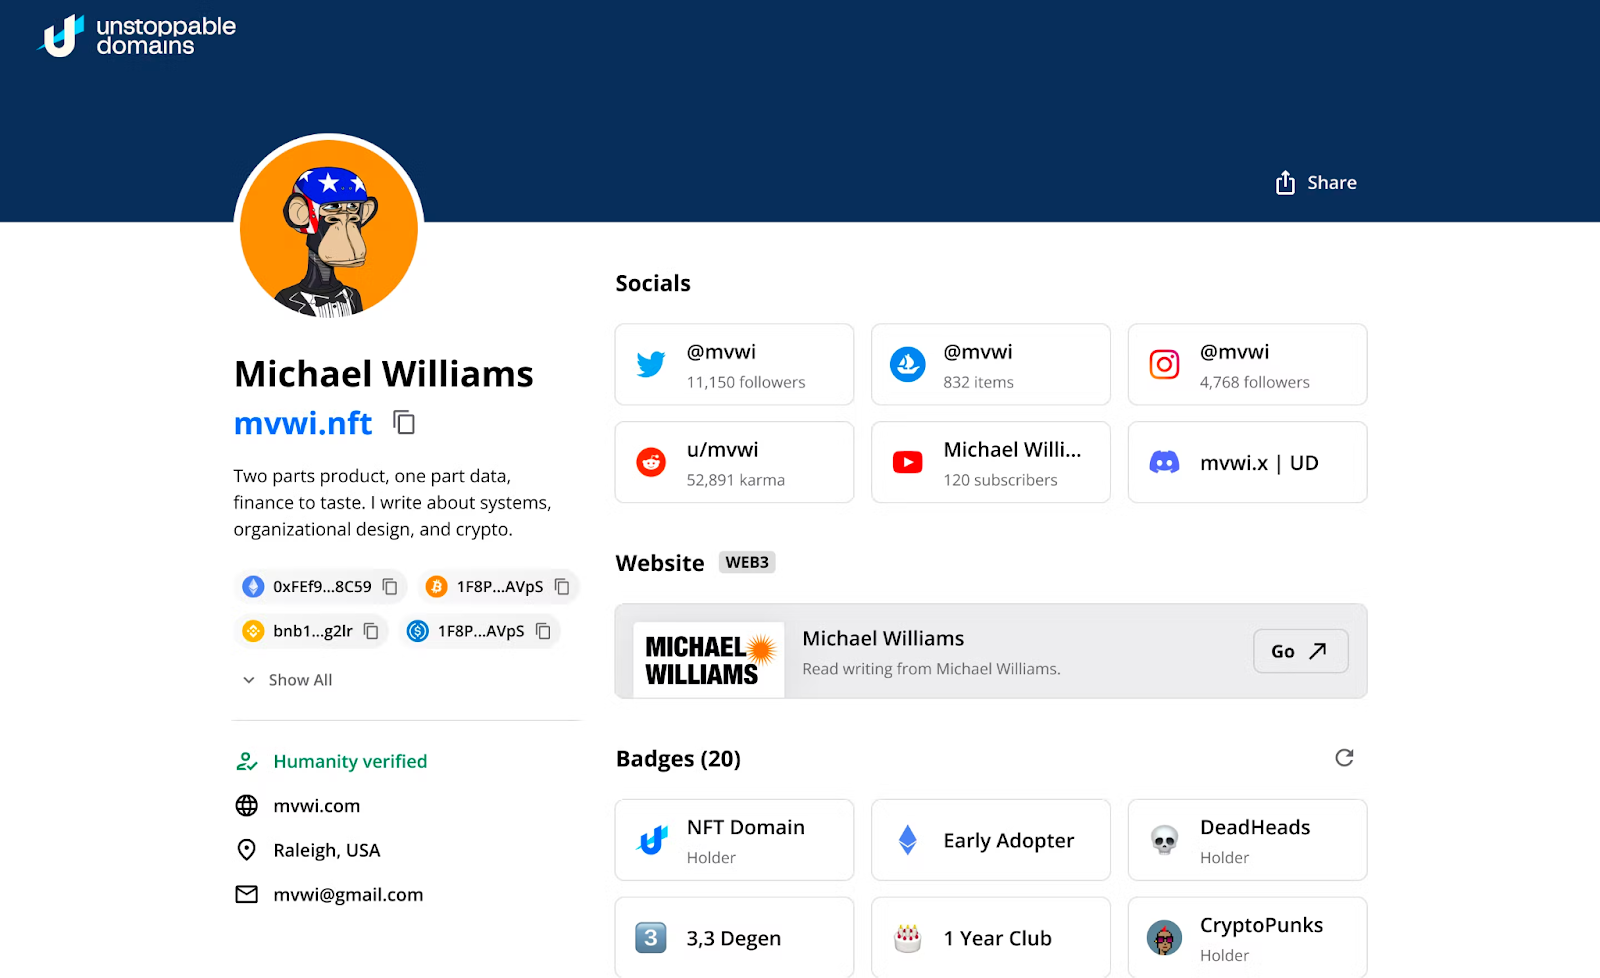Viewport: 1600px width, 978px height.
Task: Expand Show All wallet addresses
Action: (x=287, y=680)
